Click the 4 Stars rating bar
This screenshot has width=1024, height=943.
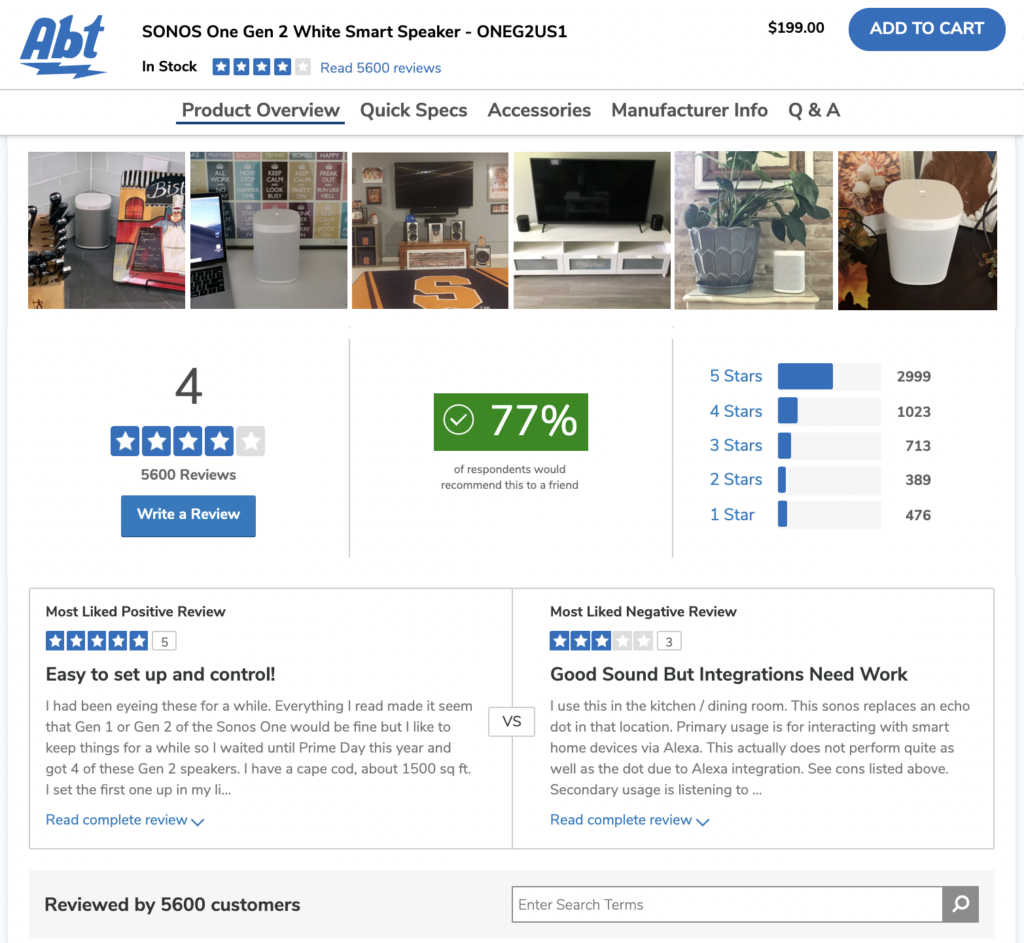pos(829,411)
